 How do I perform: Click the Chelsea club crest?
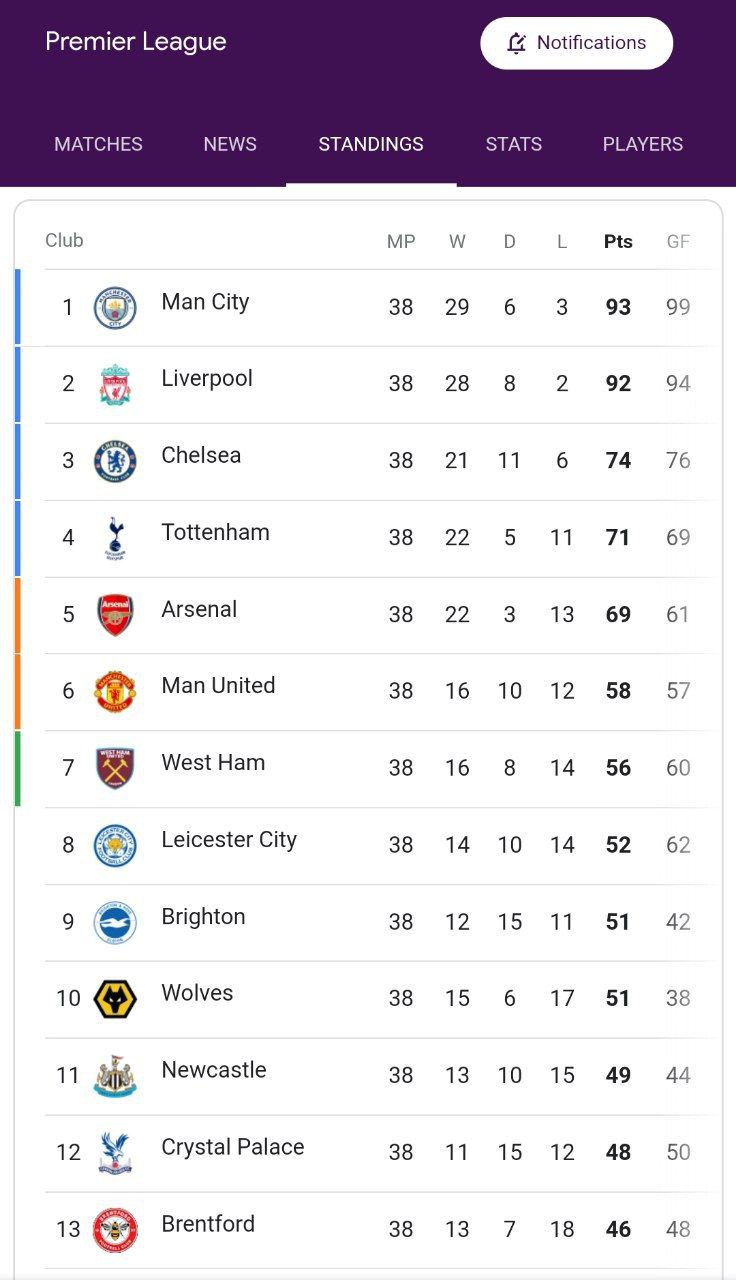(115, 461)
